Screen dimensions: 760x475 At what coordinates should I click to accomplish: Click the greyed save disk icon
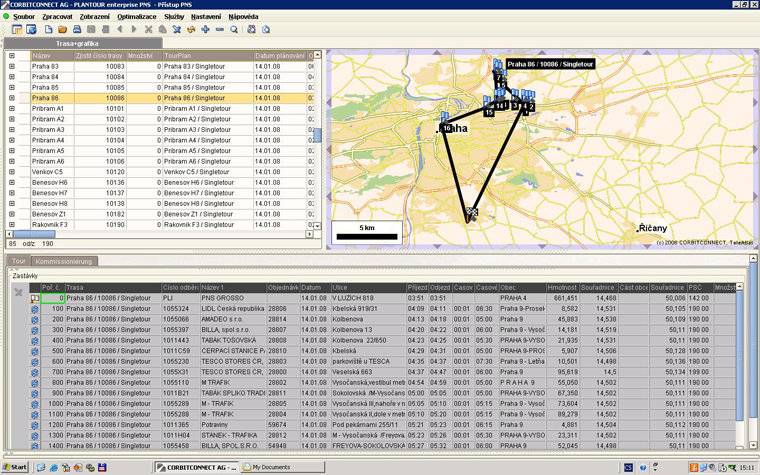point(91,30)
